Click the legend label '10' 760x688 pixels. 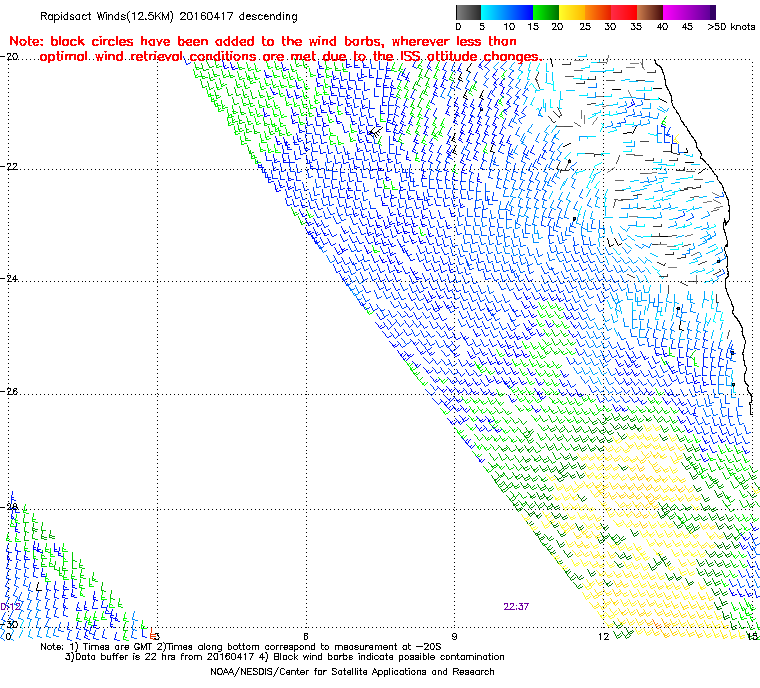(509, 27)
